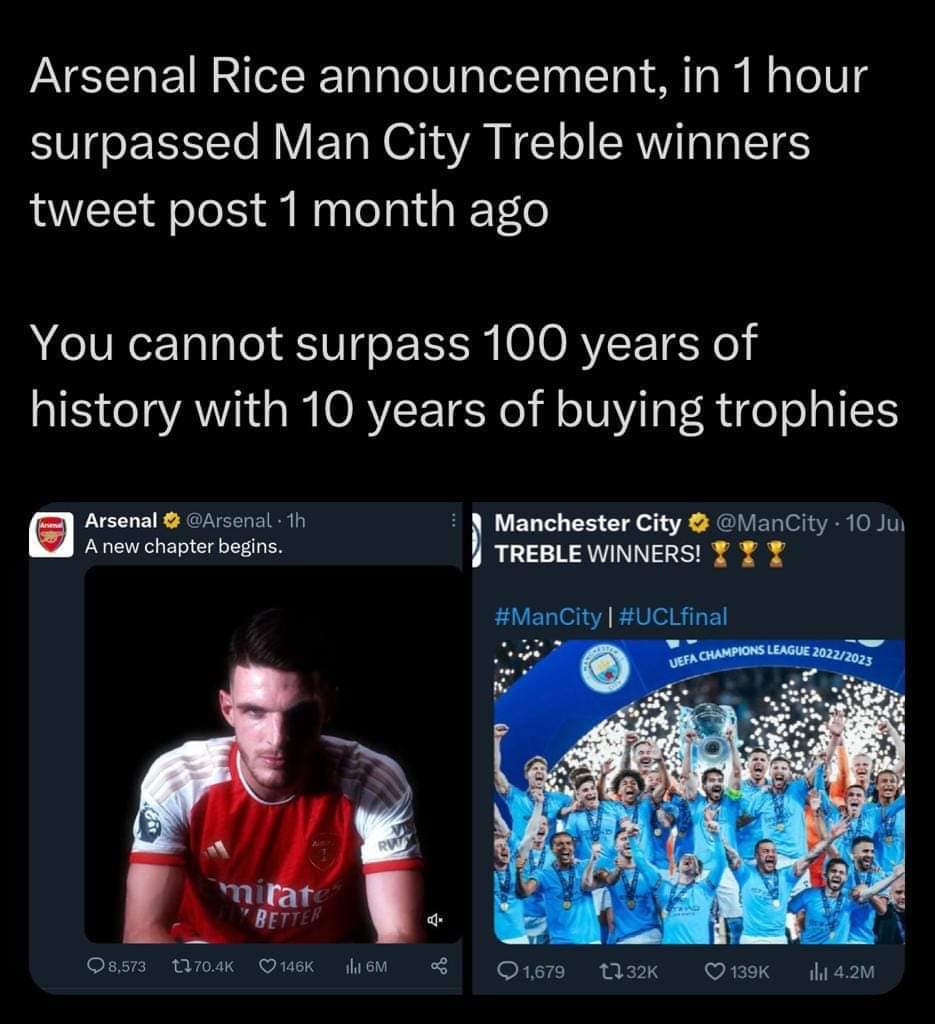The image size is (935, 1024).
Task: Open the #ManCity hashtag
Action: pos(547,617)
